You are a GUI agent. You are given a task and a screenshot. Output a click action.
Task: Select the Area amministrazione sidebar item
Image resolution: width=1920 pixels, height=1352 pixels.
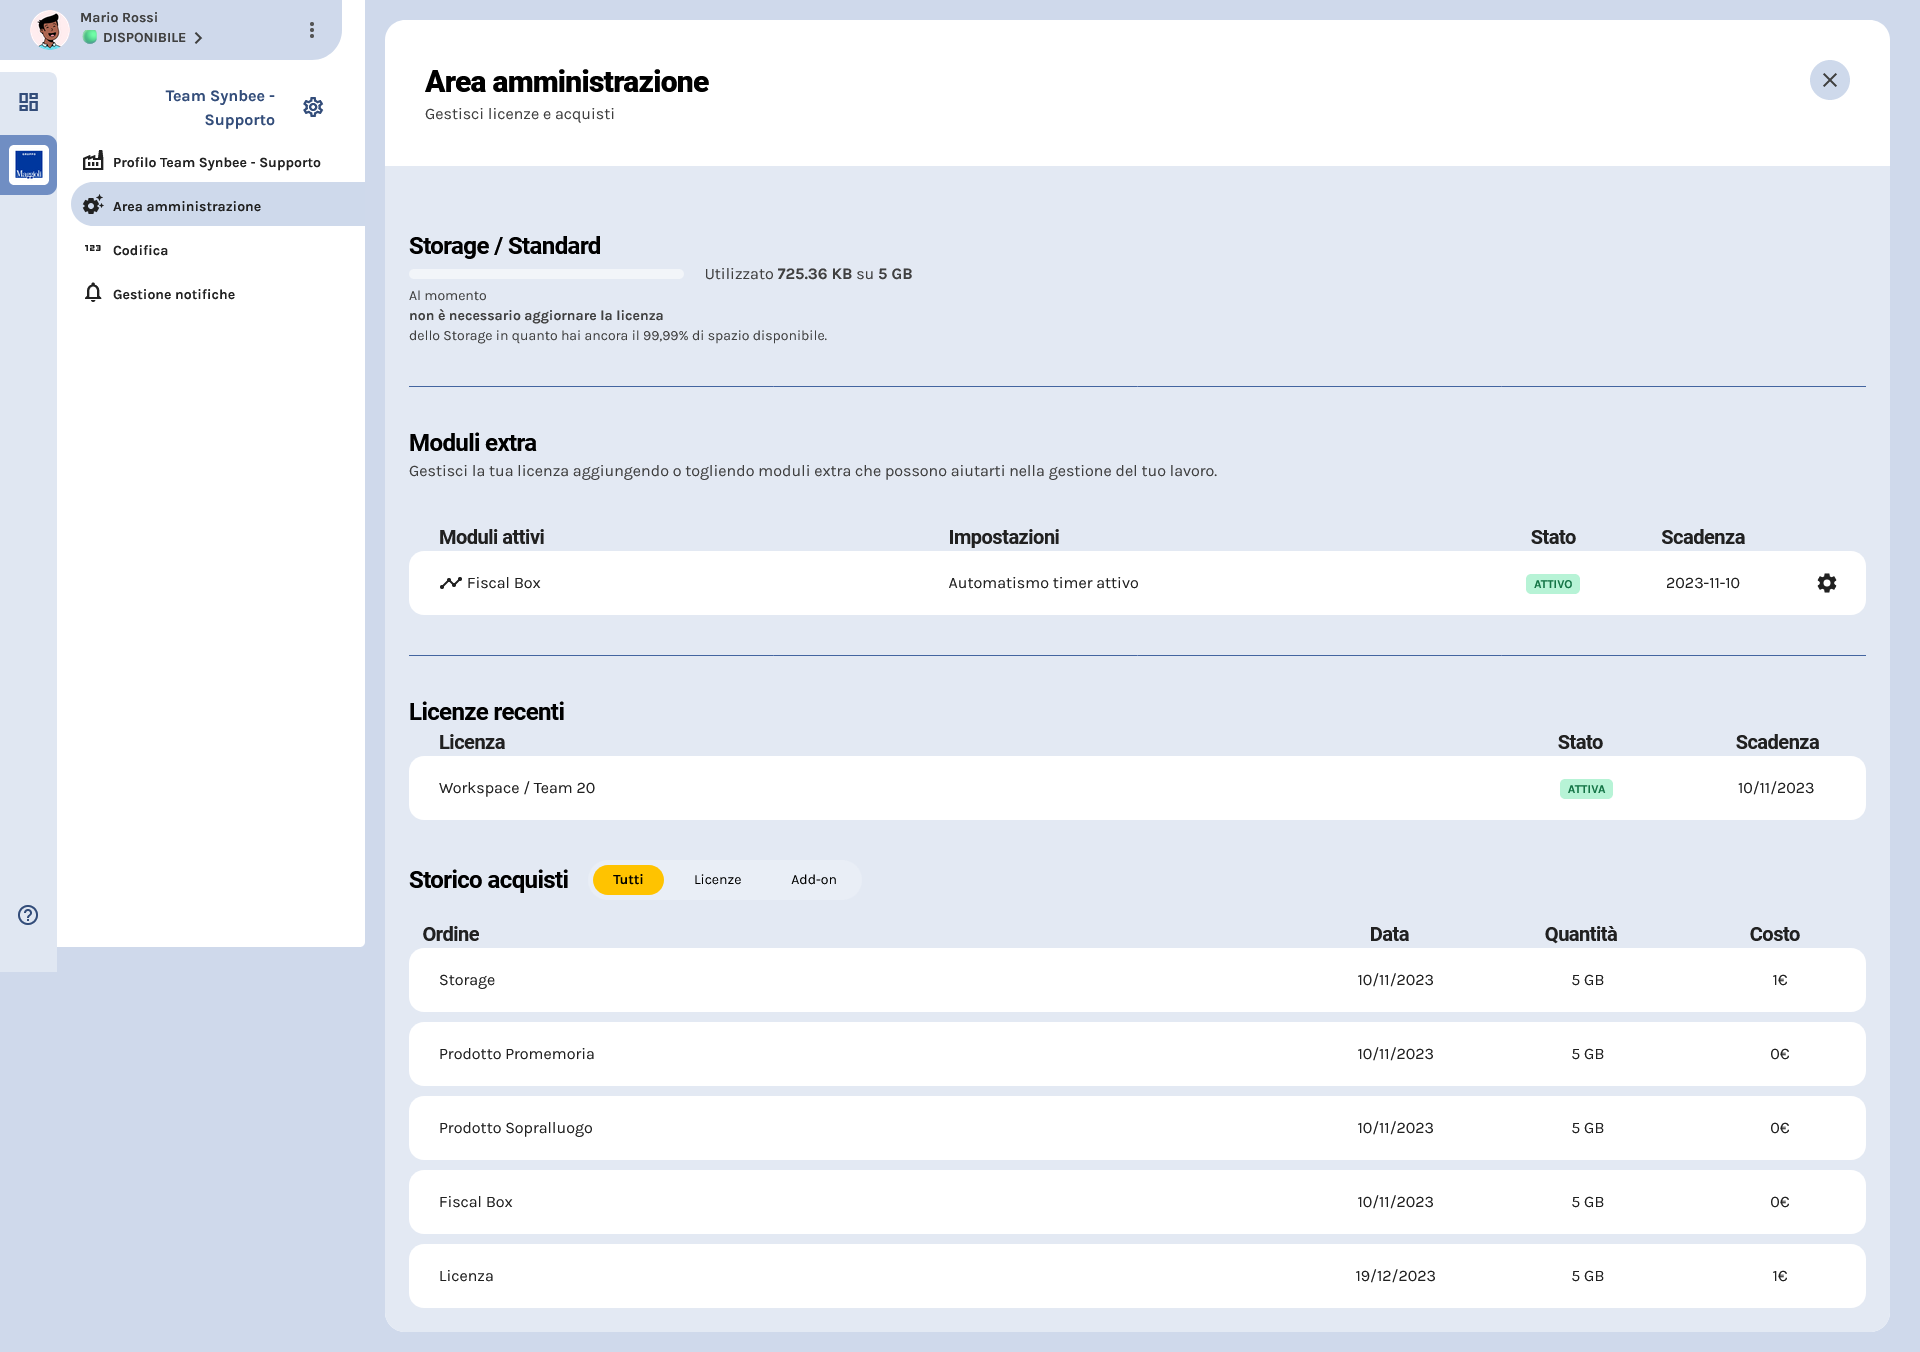[x=187, y=206]
